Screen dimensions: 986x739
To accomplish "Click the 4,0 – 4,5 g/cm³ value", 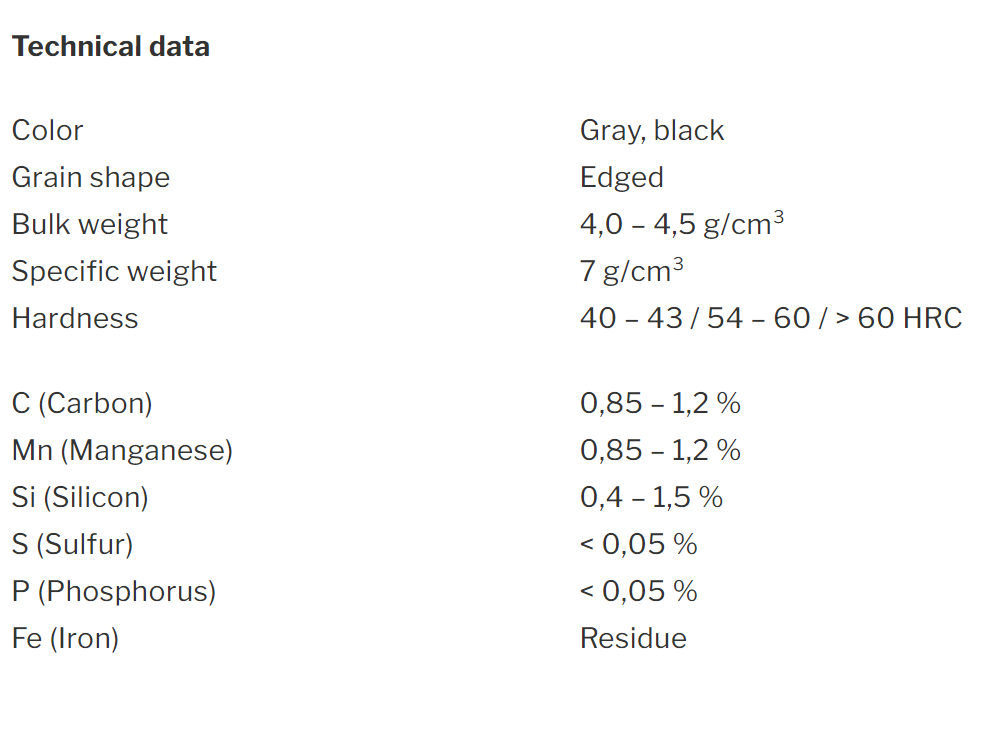I will click(682, 224).
